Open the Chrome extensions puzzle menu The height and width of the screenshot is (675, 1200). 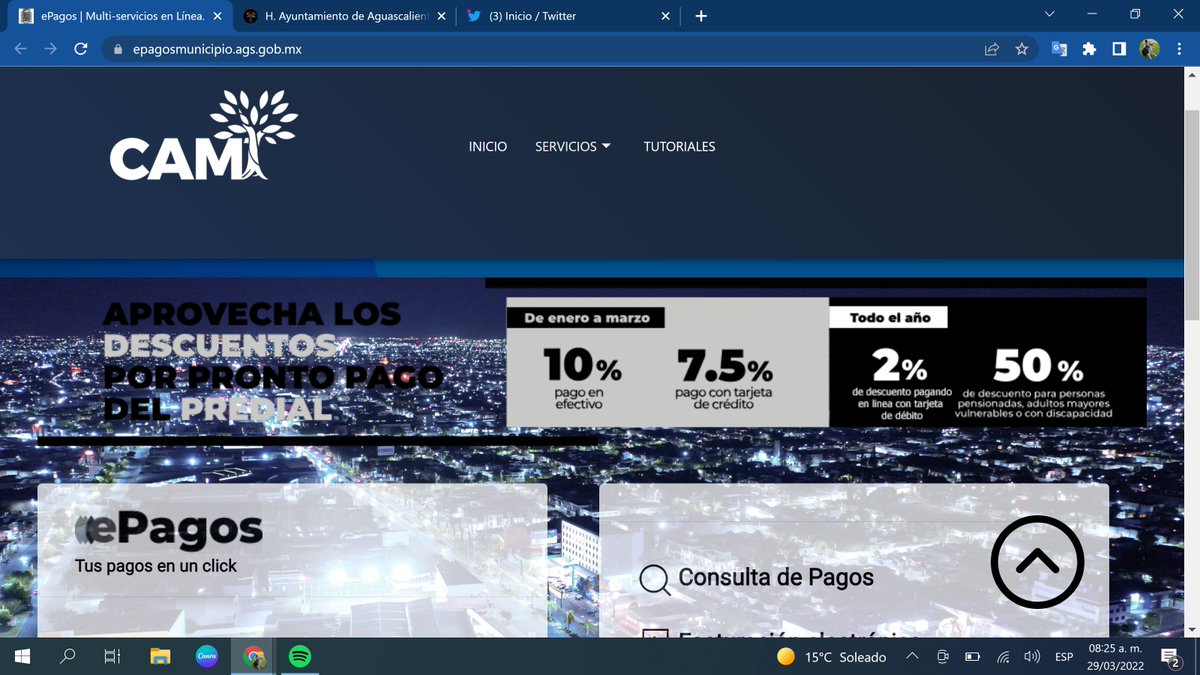pos(1089,49)
